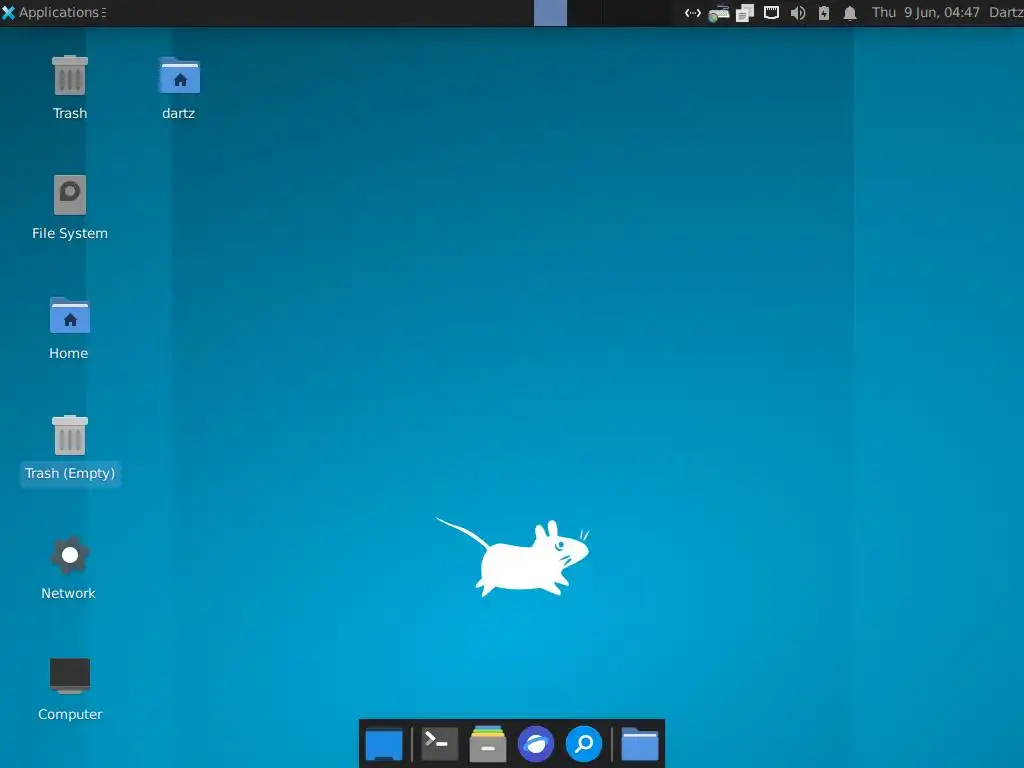Launch the web browser from the dock
Screen dimensions: 1024x768
[x=536, y=744]
